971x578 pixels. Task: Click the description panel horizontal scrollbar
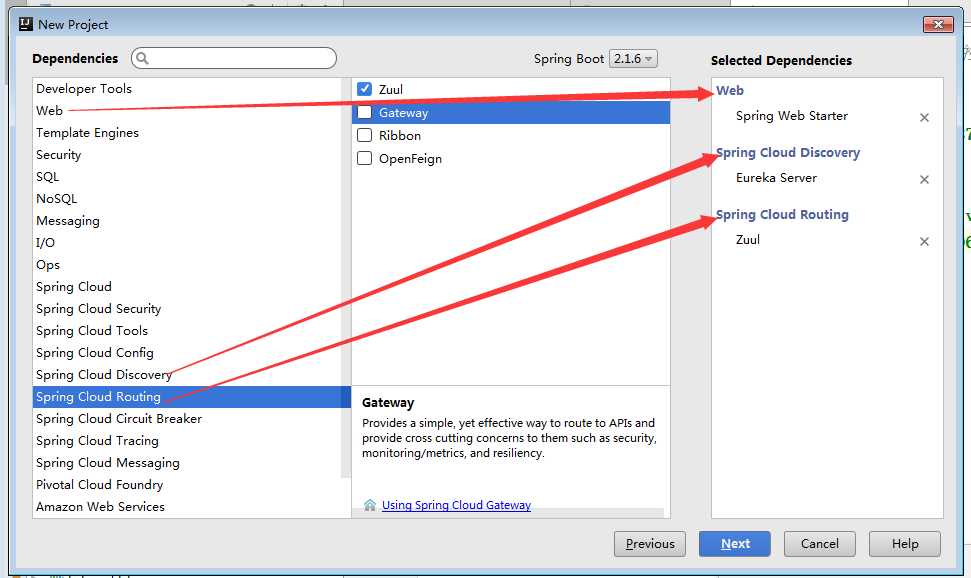click(508, 514)
